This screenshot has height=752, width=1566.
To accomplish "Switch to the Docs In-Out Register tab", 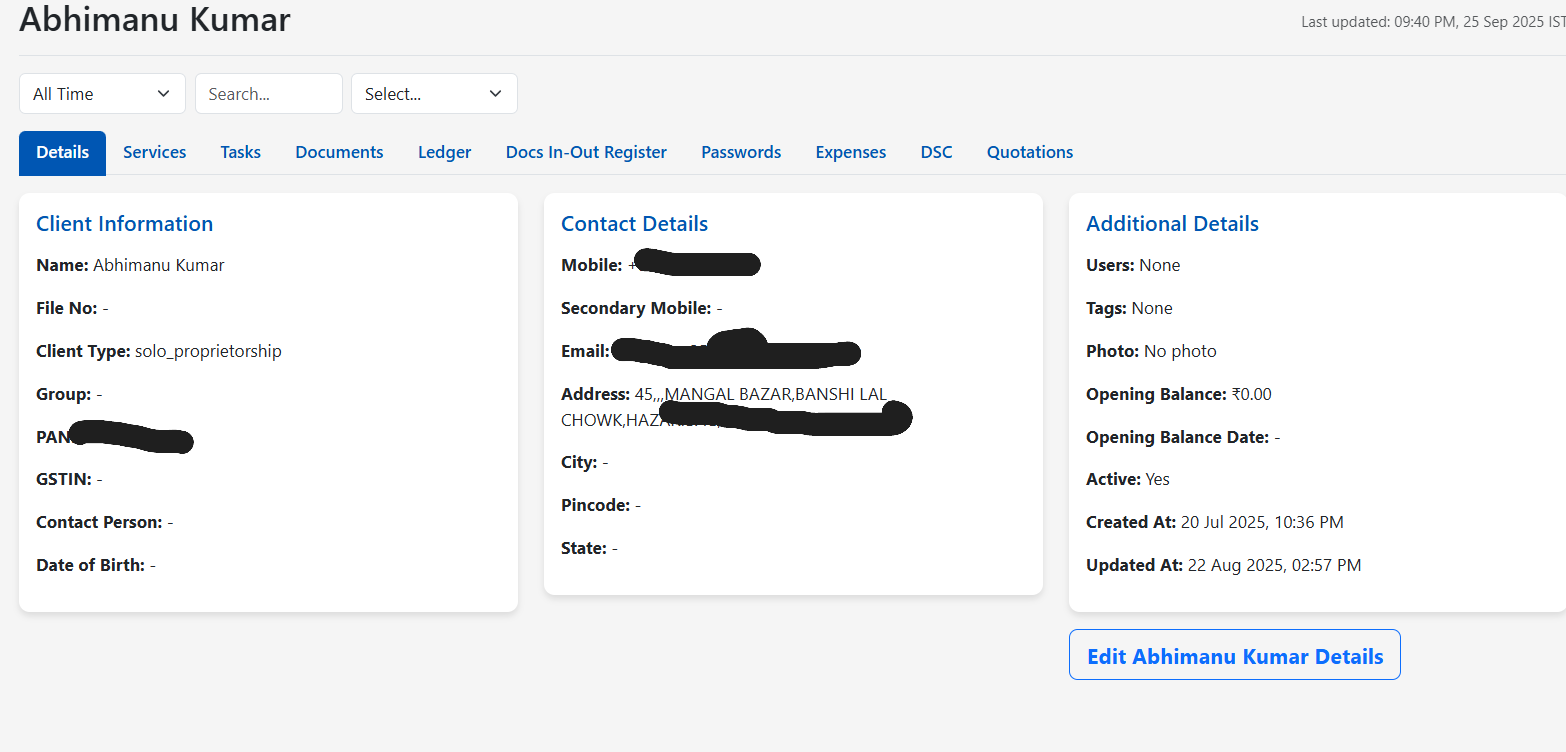I will 586,152.
